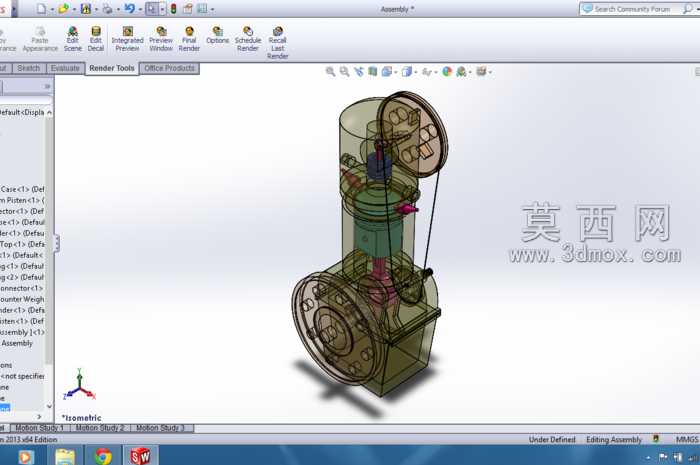Open dropdown arrow next to Open file icon
This screenshot has width=700, height=465.
74,9
